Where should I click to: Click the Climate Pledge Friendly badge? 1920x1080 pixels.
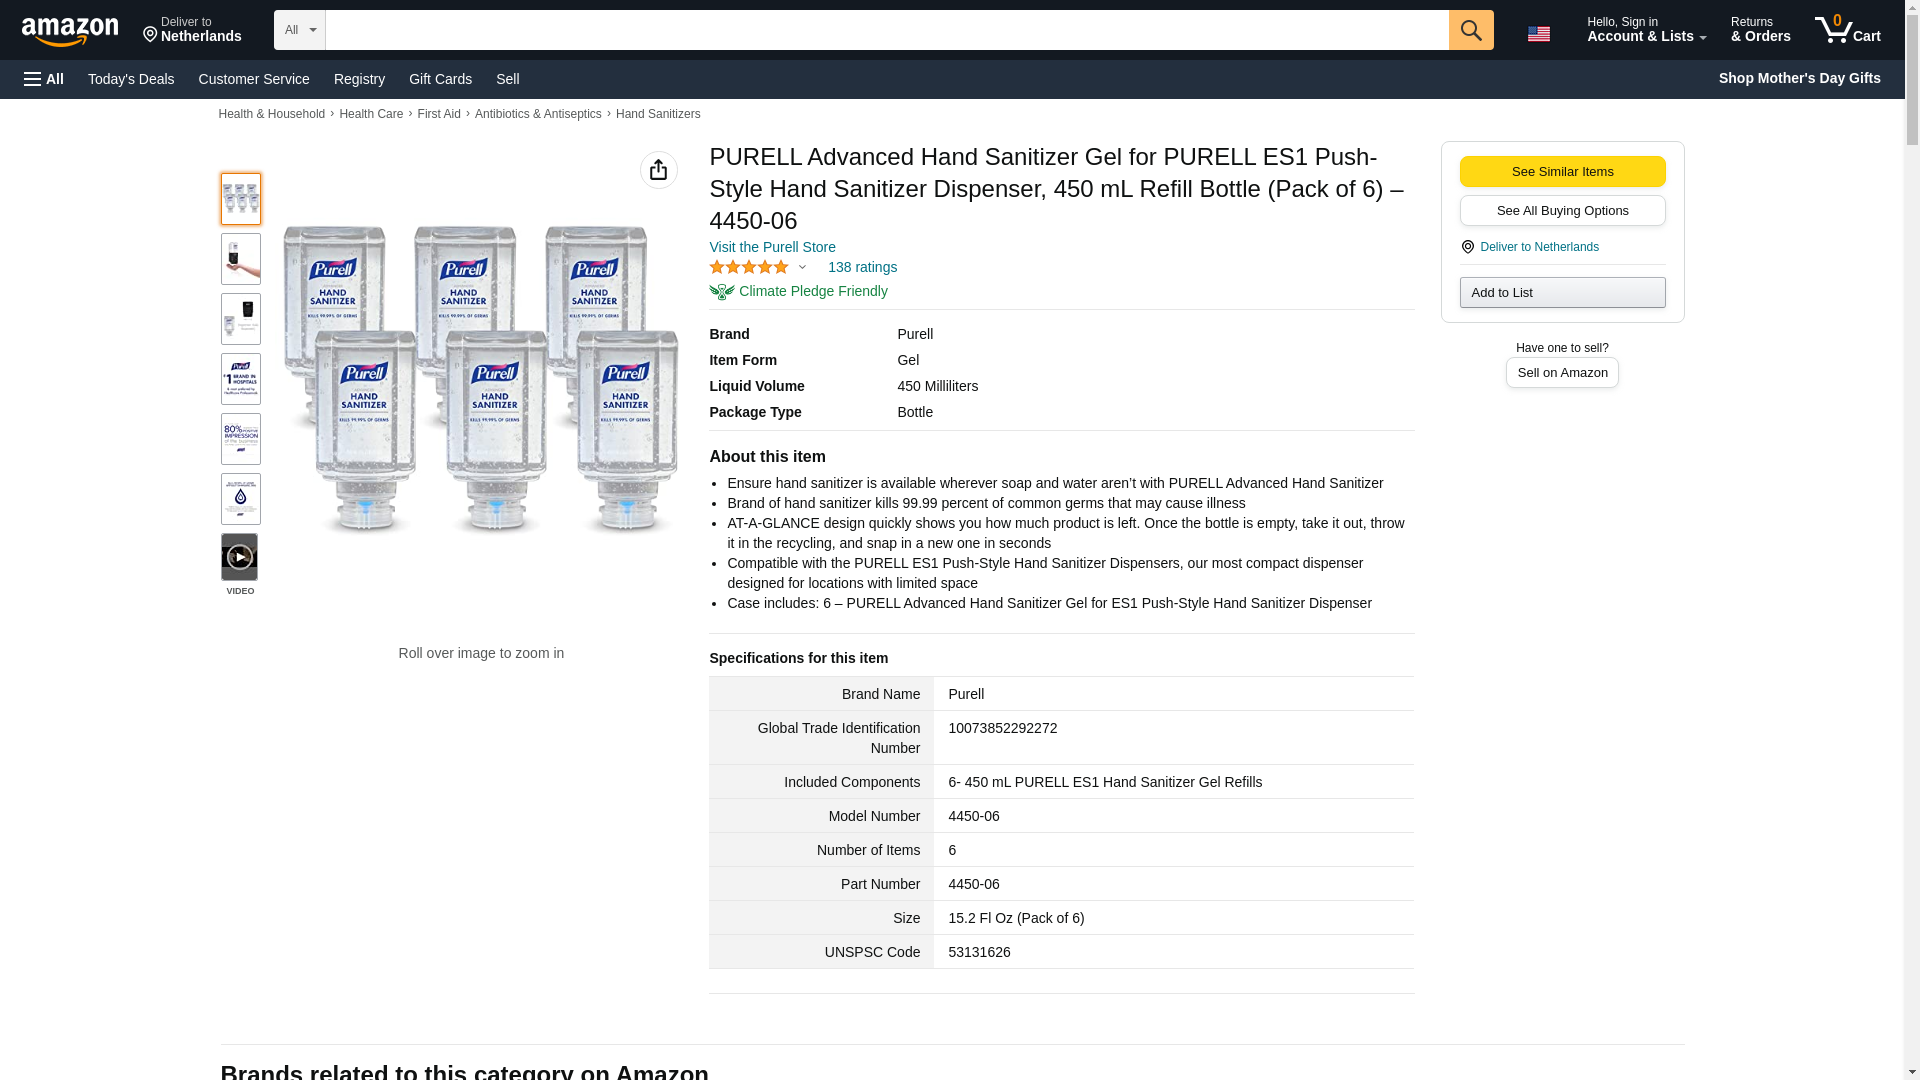798,291
